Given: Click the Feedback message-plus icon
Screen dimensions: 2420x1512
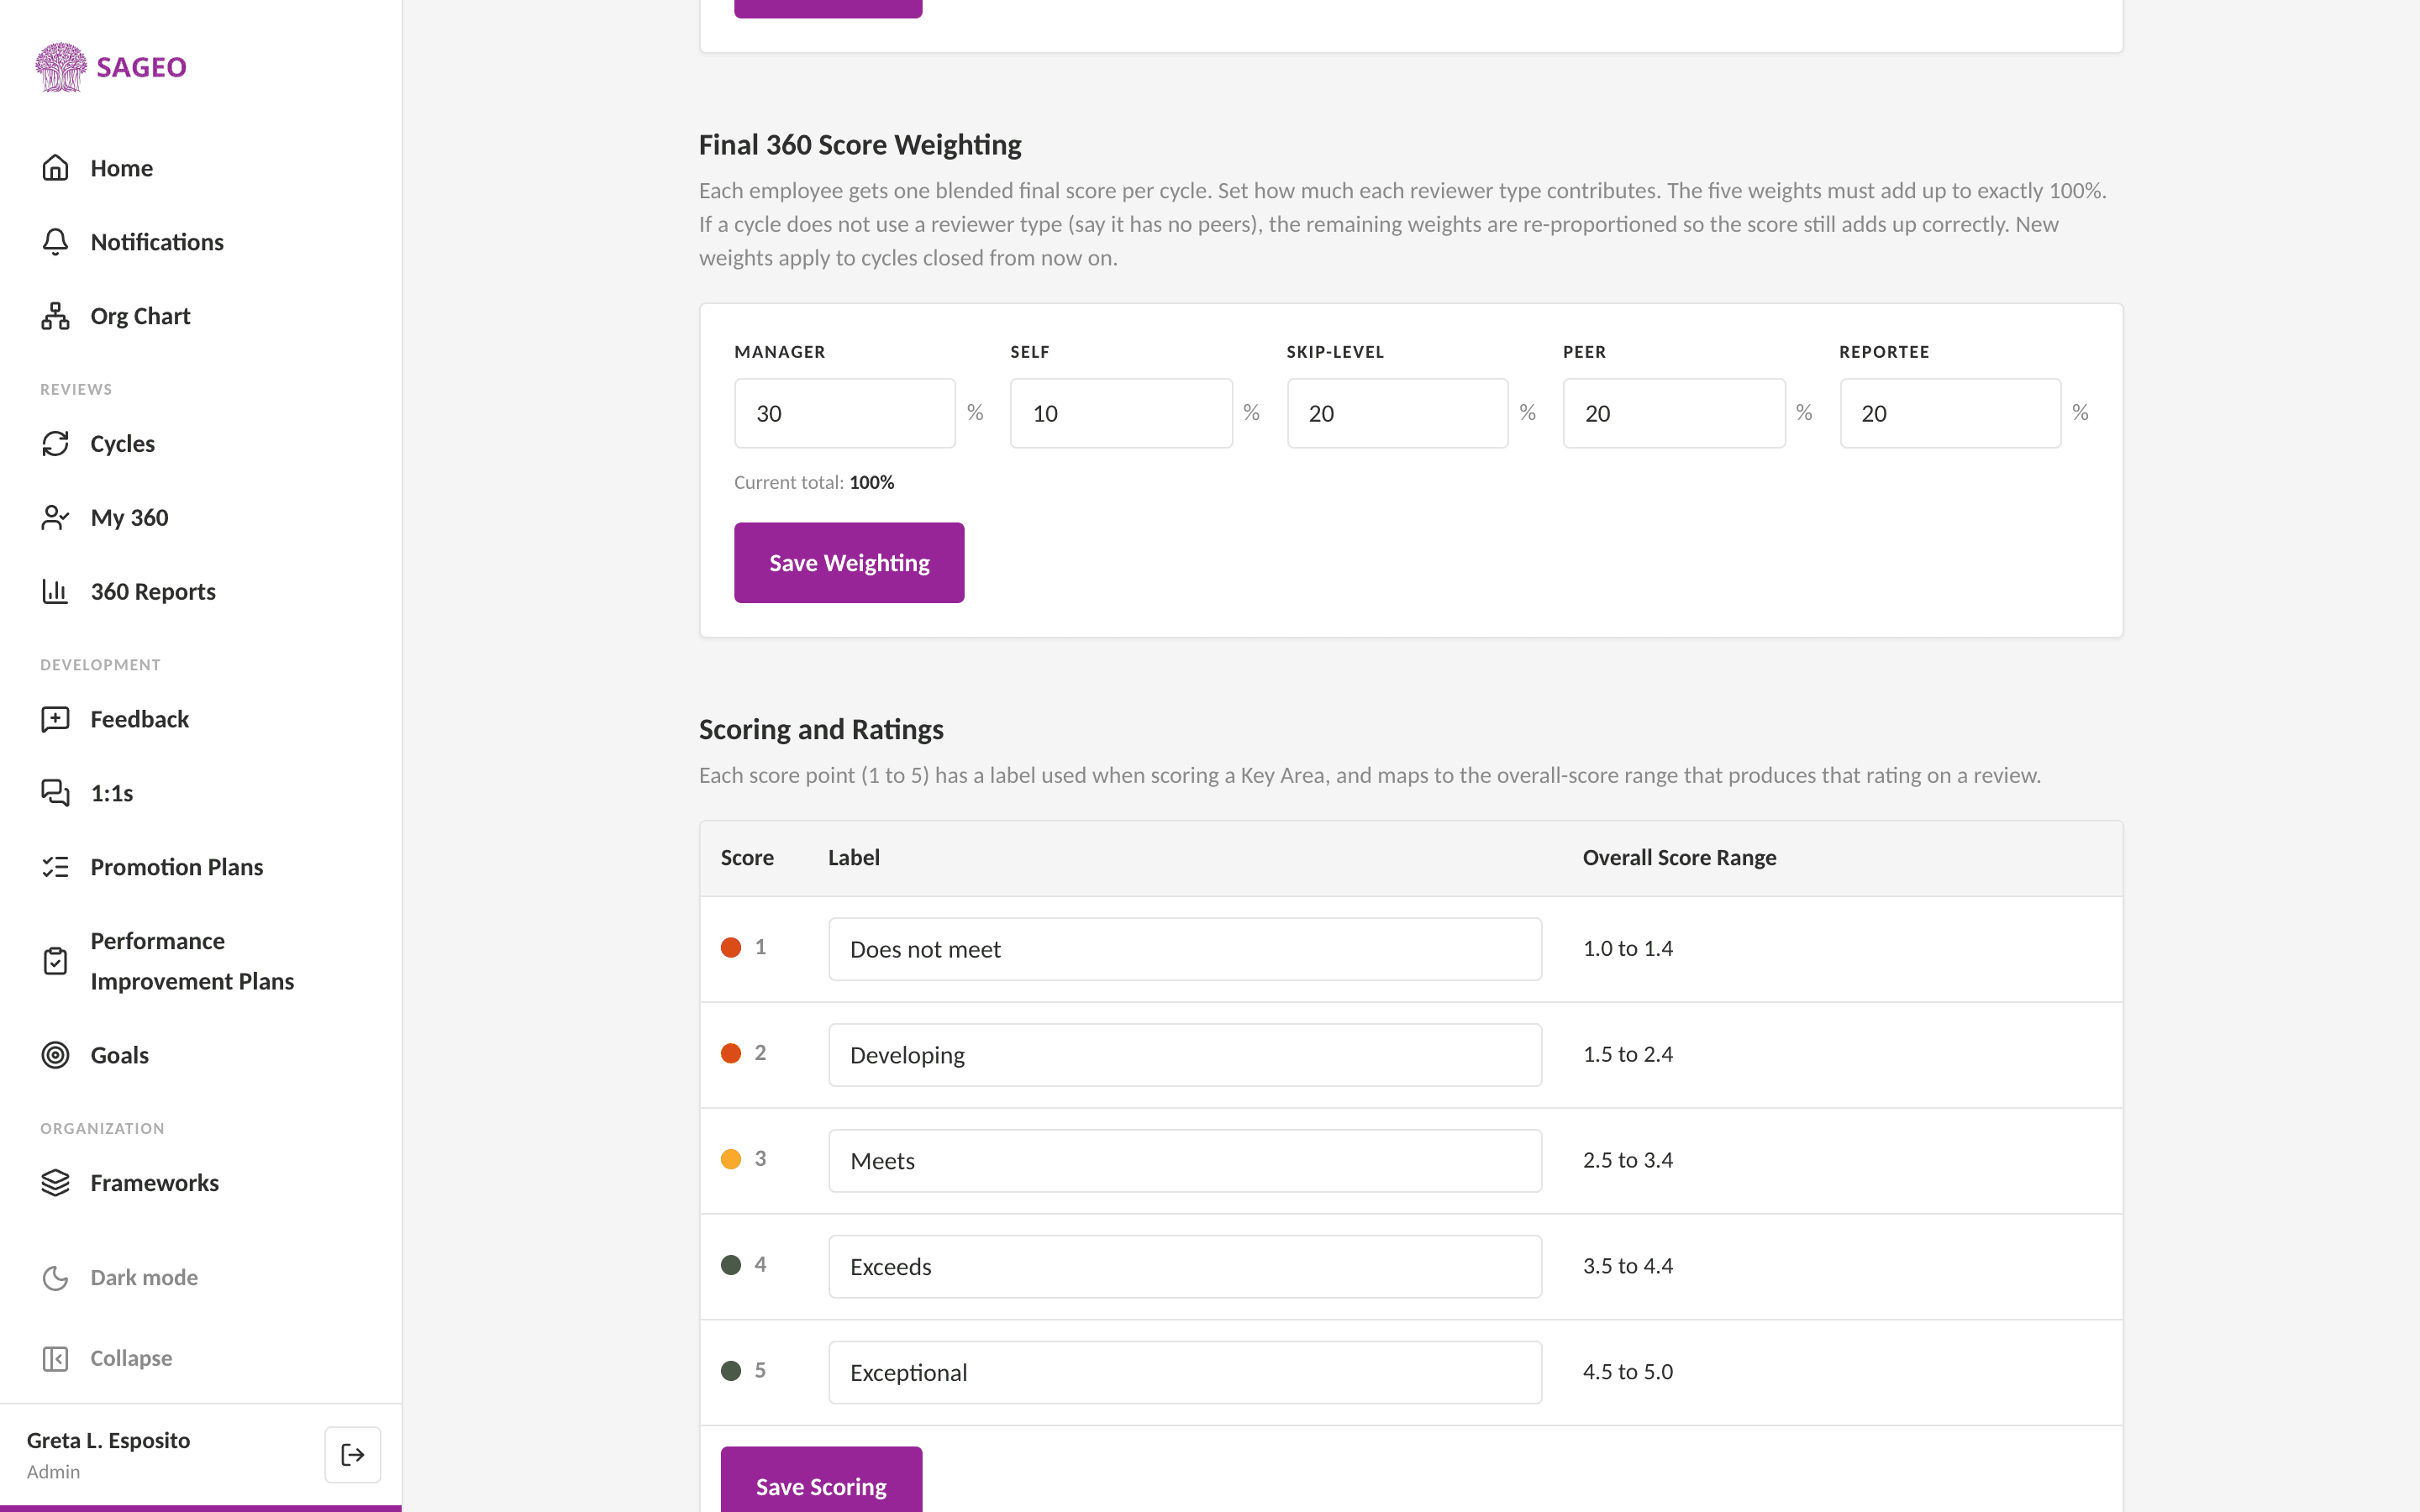Looking at the screenshot, I should pos(55,720).
